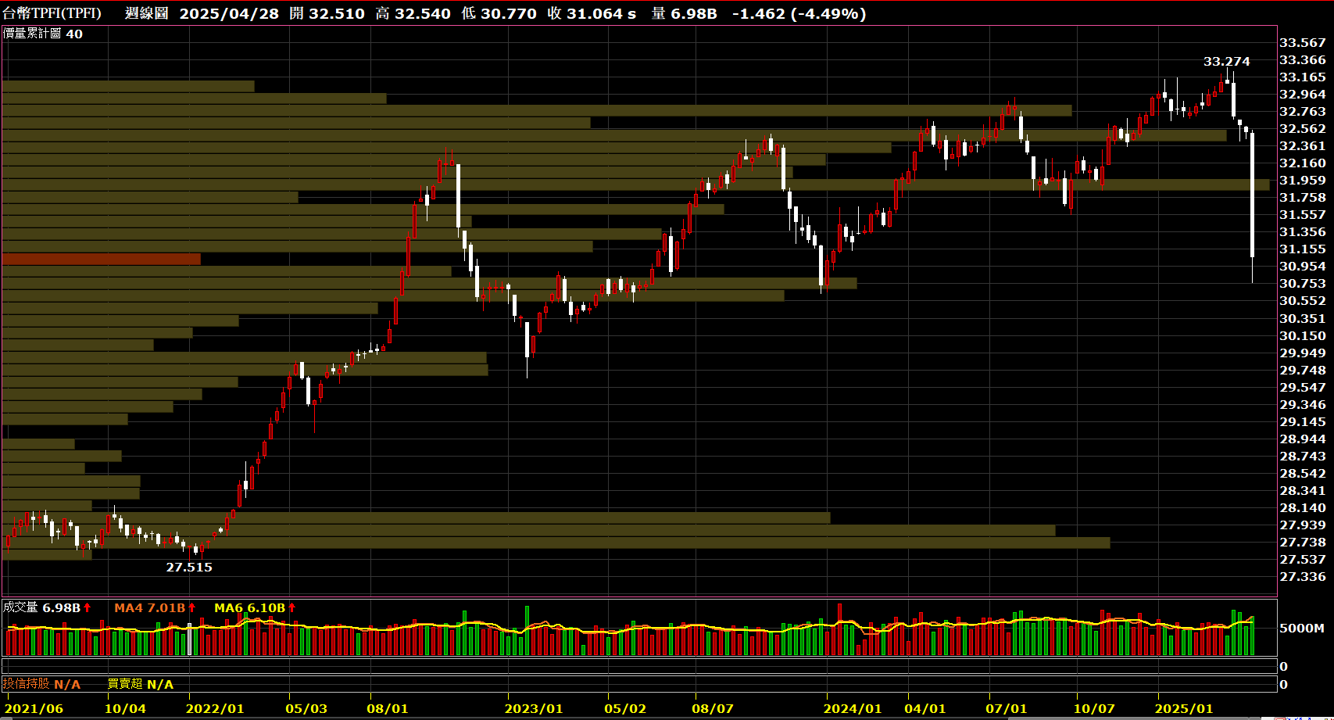1334x720 pixels.
Task: Click the latest long white weekly candle
Action: click(1252, 194)
